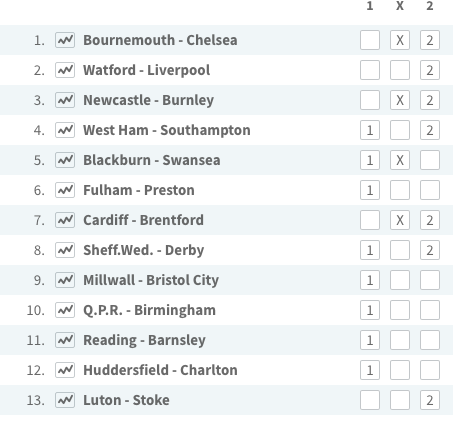Image resolution: width=453 pixels, height=424 pixels.
Task: Mark away win 2 for Blackburn - Swansea
Action: click(430, 160)
